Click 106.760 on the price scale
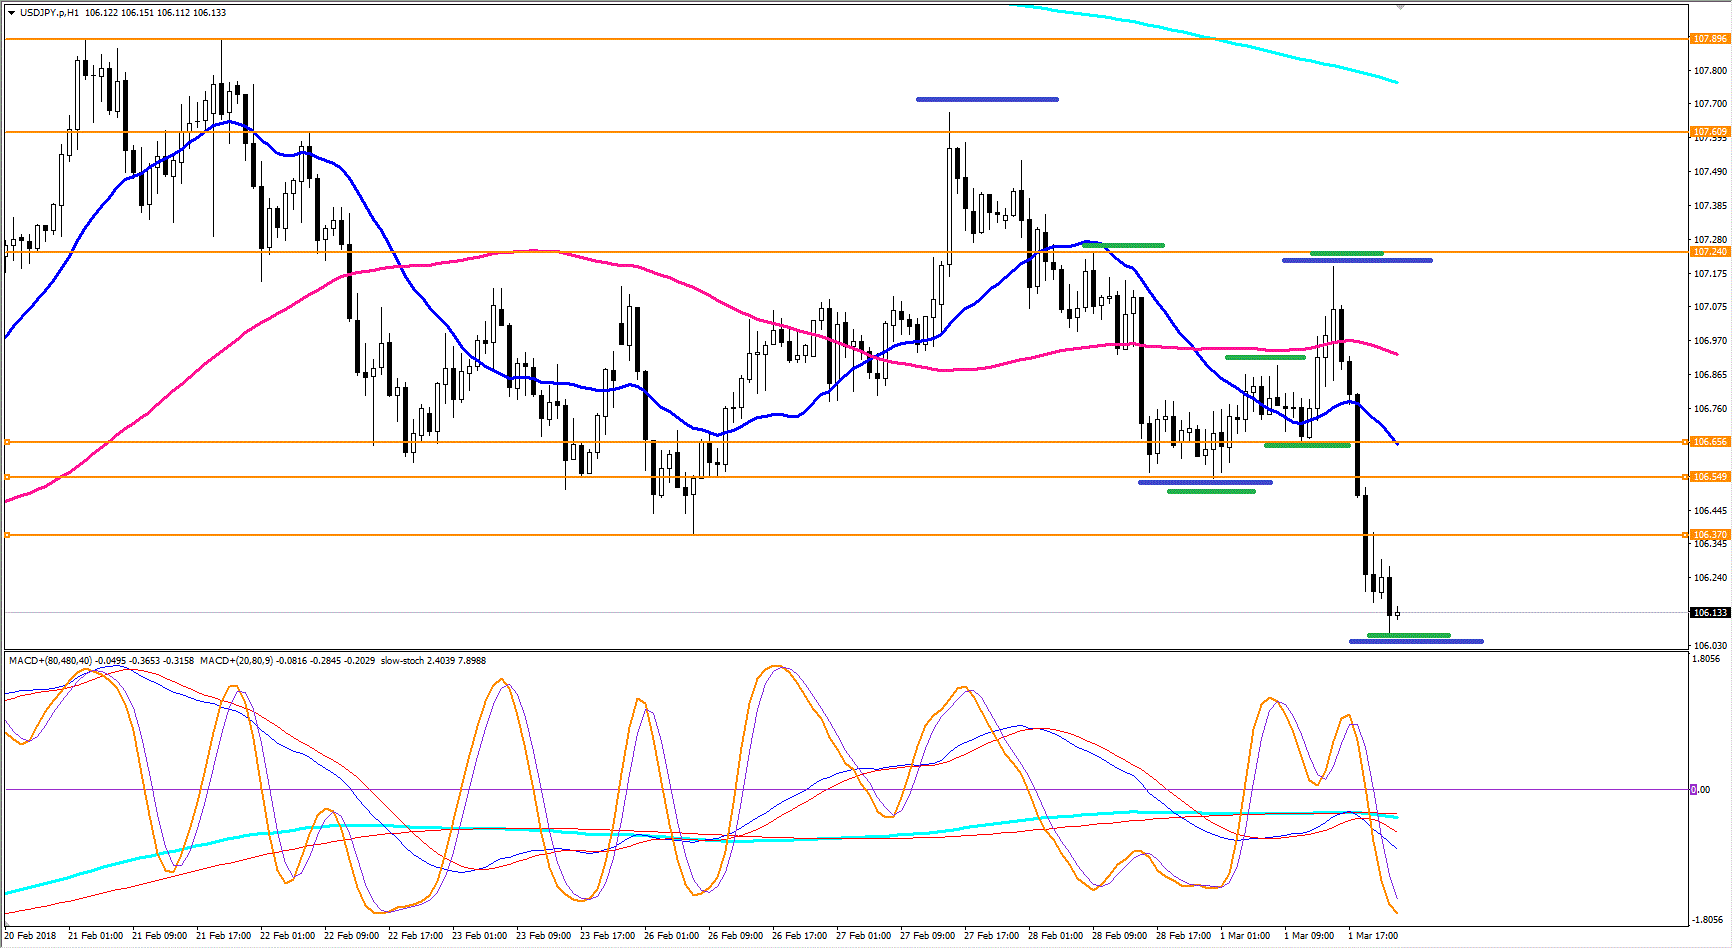This screenshot has width=1733, height=949. [x=1710, y=409]
